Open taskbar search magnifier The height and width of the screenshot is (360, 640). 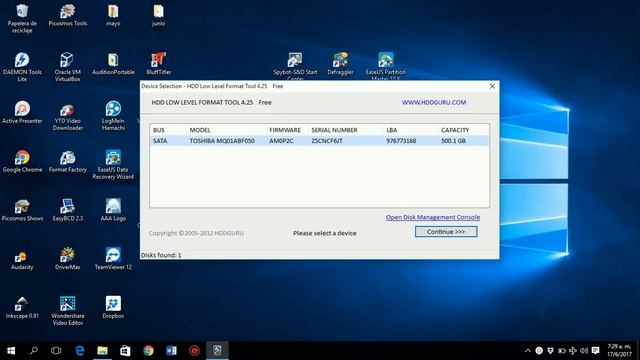[x=34, y=351]
